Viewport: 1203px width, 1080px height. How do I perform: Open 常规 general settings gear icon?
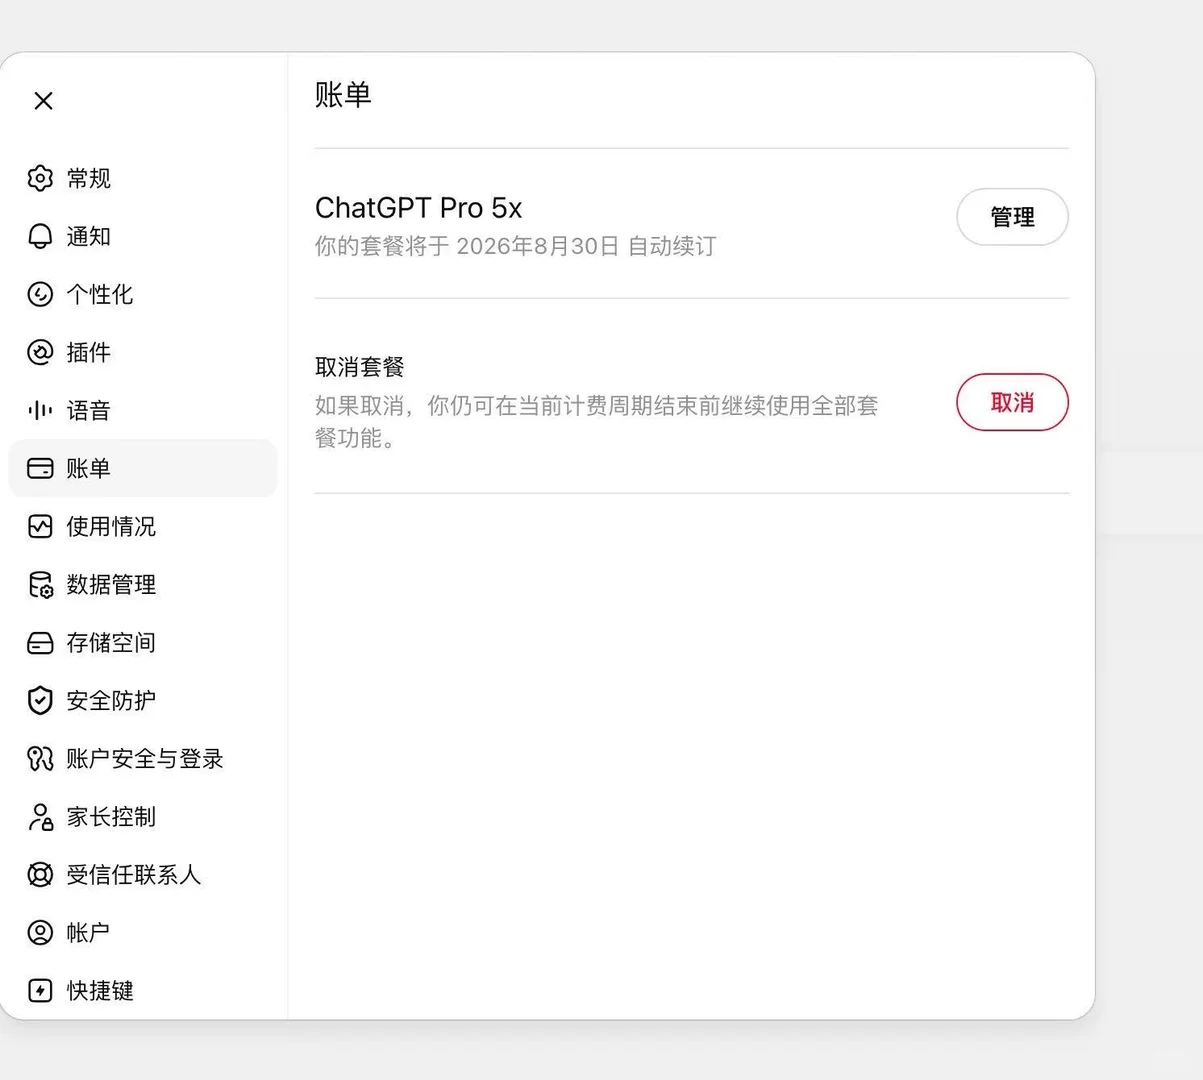pyautogui.click(x=40, y=178)
